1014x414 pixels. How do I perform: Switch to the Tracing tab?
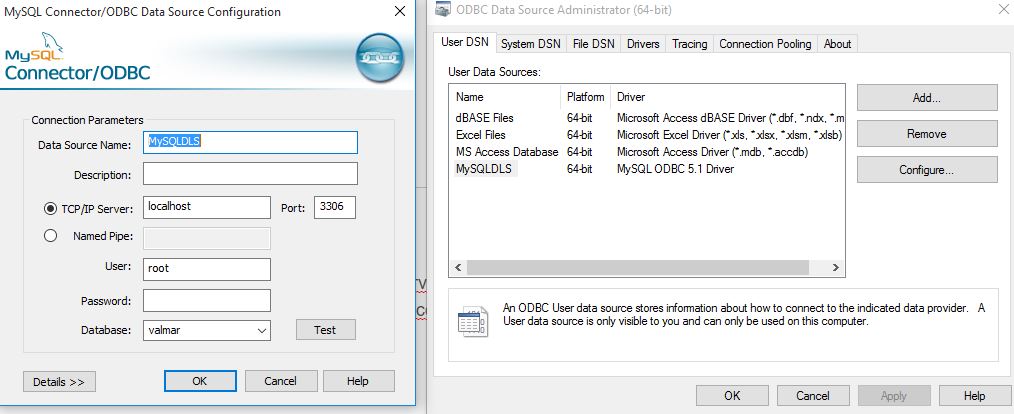click(689, 44)
